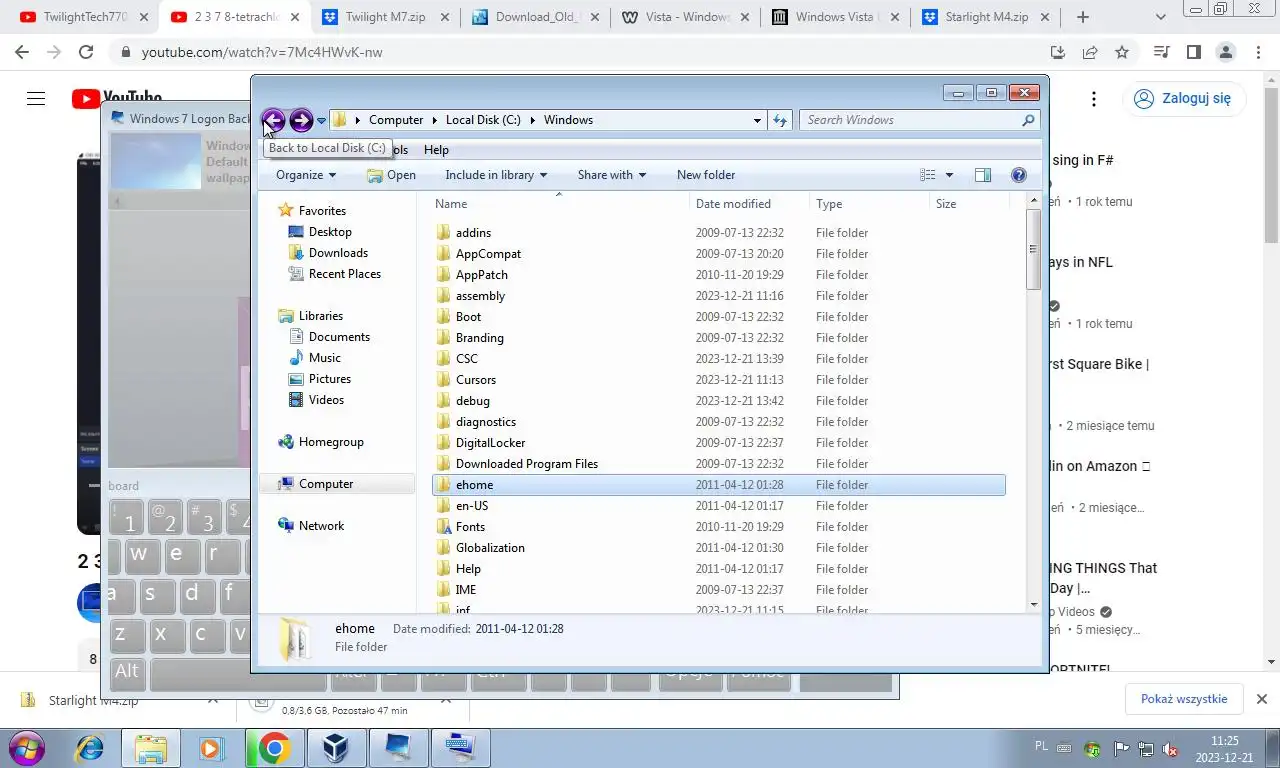Bookmark this page with the star icon

click(x=1122, y=52)
